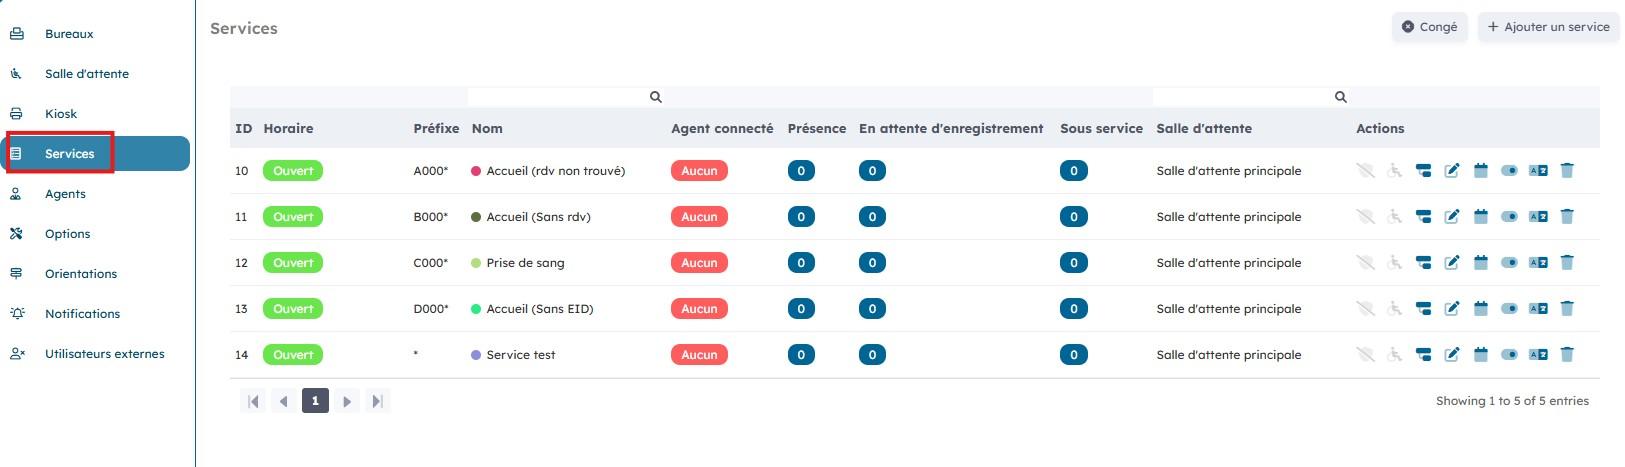
Task: Delete the Service test row
Action: (1567, 355)
